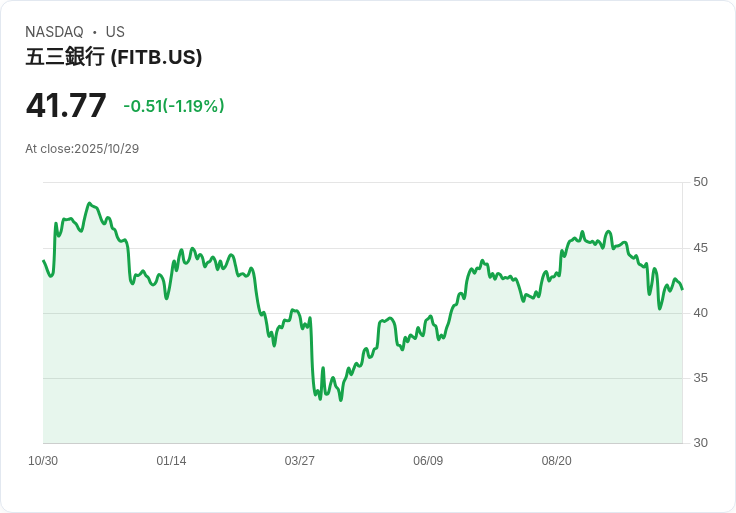Click the leftmost start of the price line
This screenshot has width=736, height=513.
[x=43, y=261]
